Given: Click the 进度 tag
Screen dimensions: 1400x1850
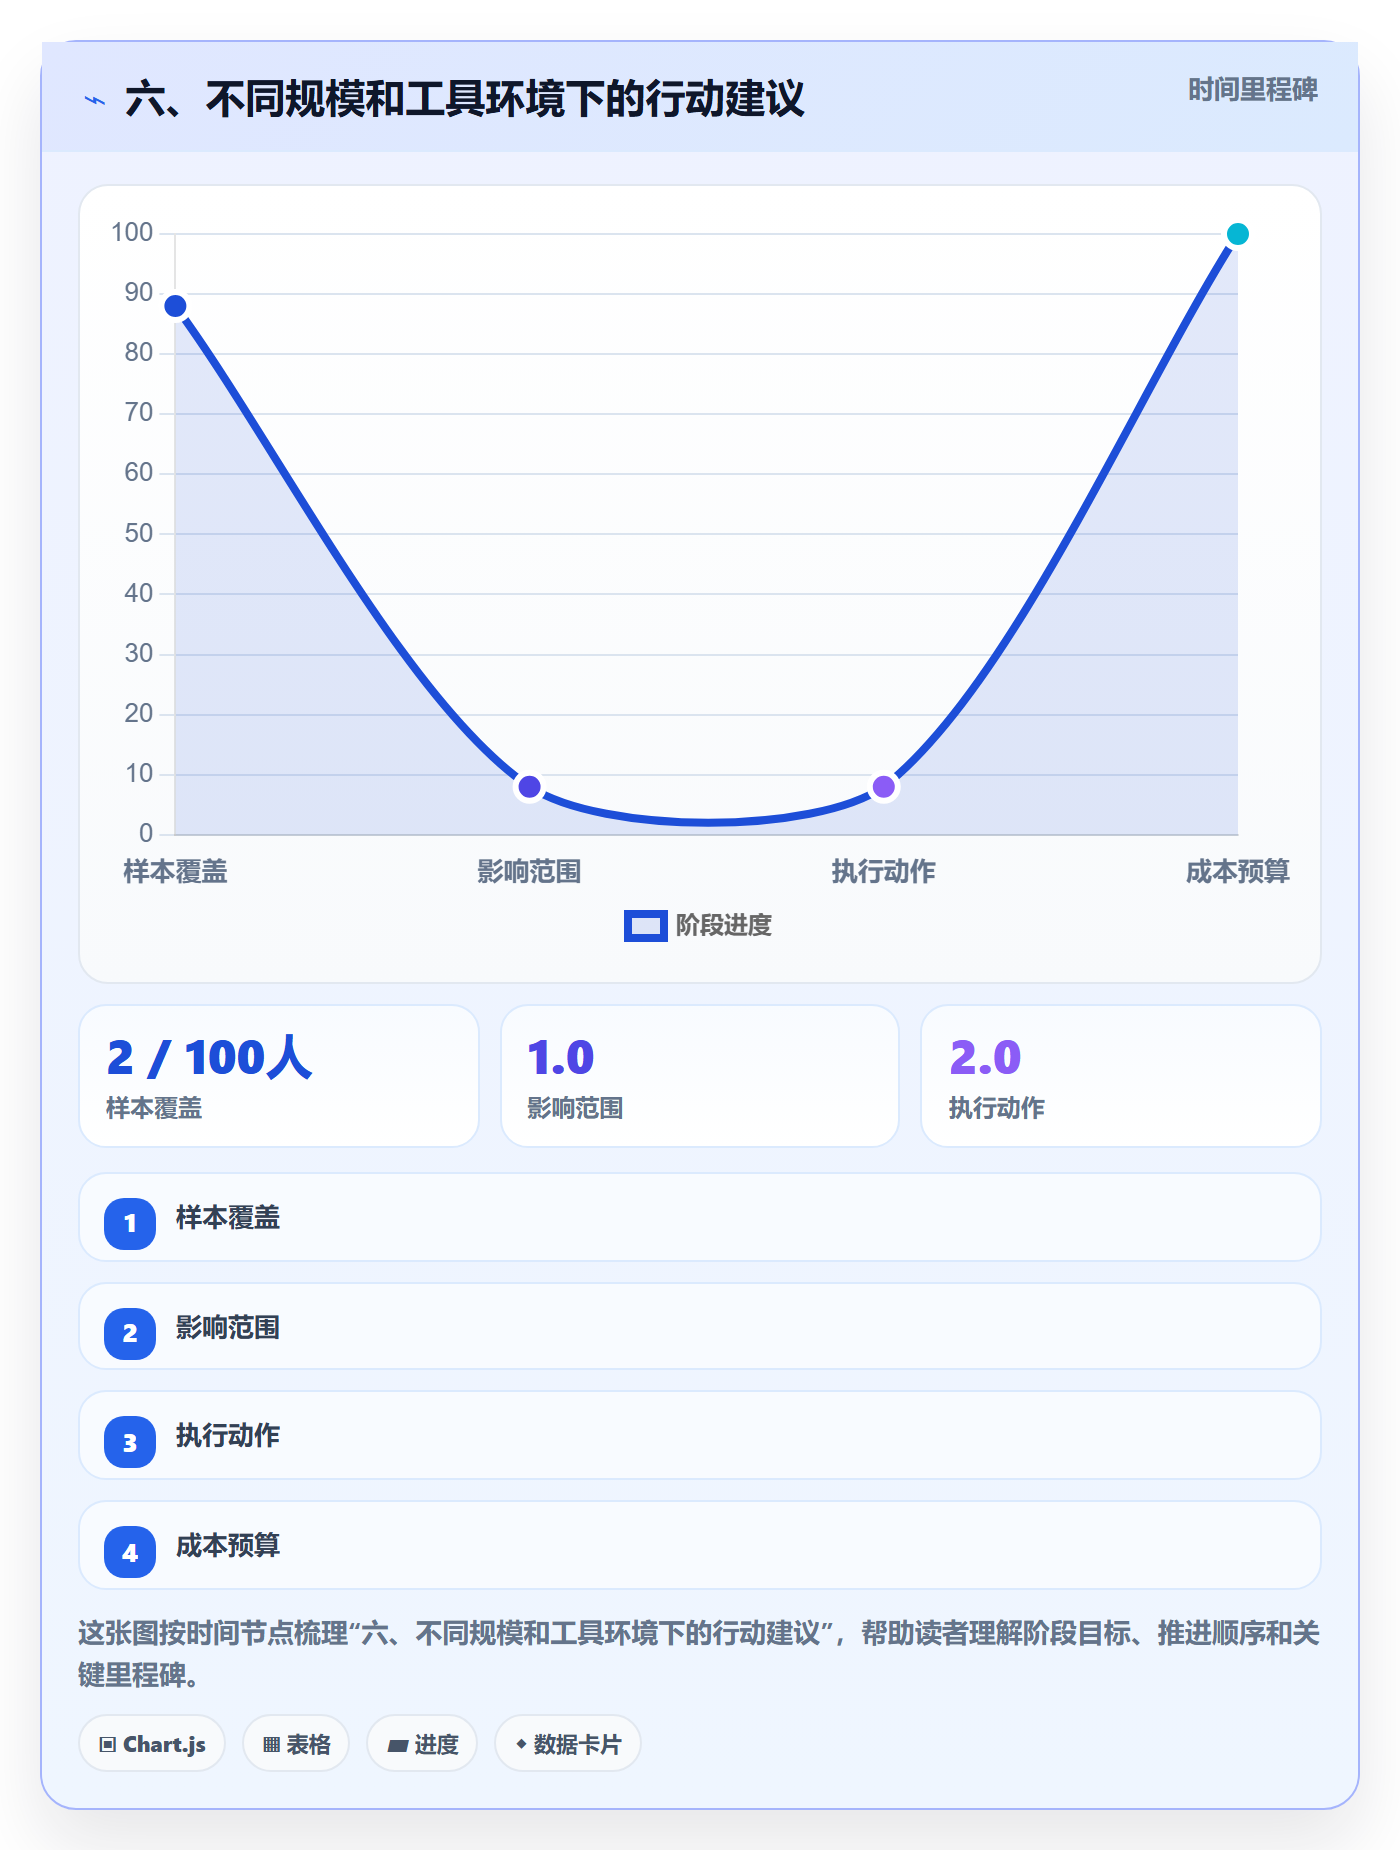Looking at the screenshot, I should click(x=422, y=1744).
